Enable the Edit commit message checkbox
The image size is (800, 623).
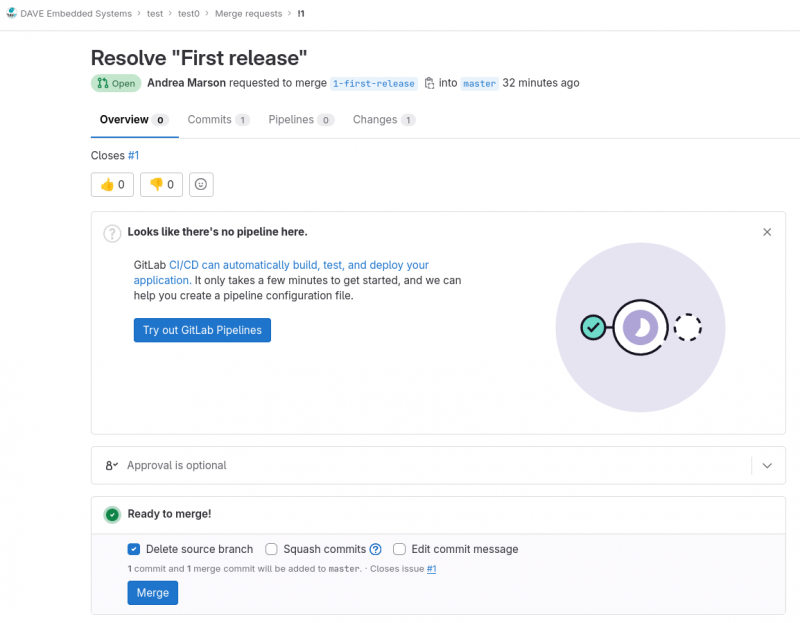399,549
